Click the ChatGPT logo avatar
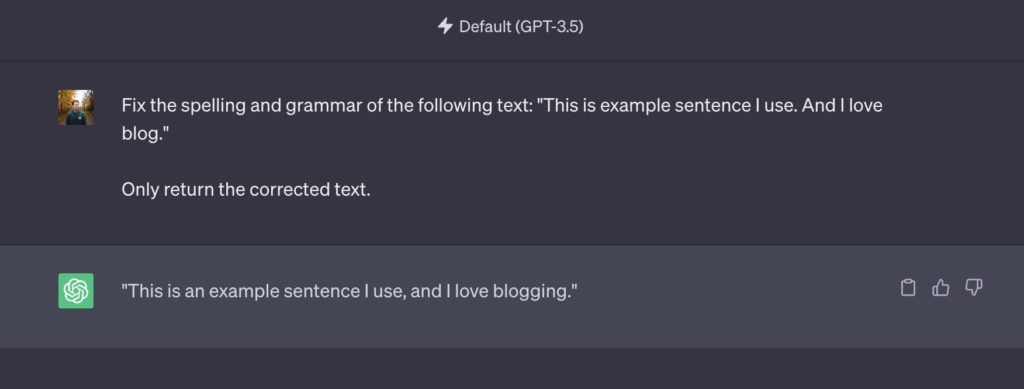The height and width of the screenshot is (389, 1024). [x=76, y=290]
